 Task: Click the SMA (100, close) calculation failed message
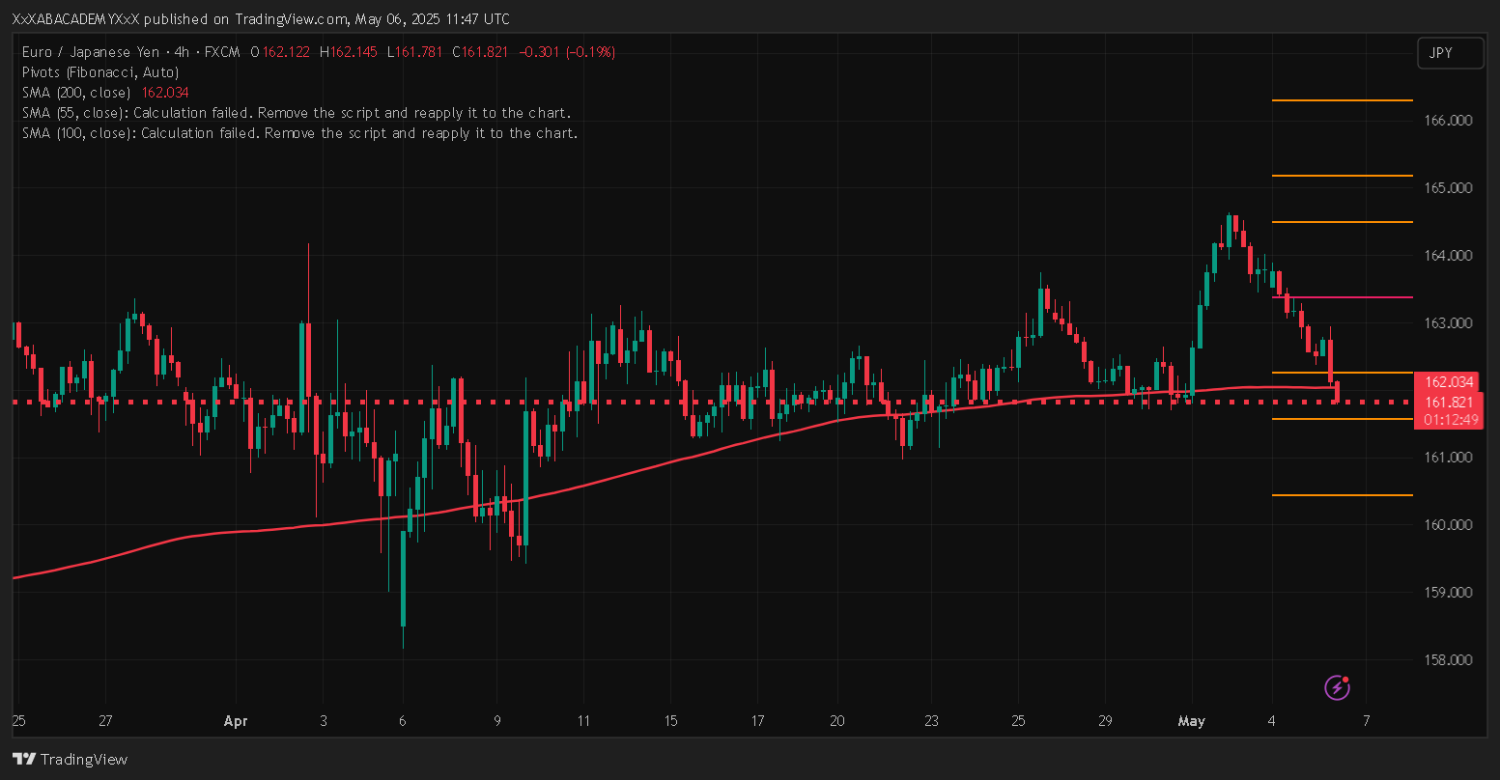(x=300, y=132)
